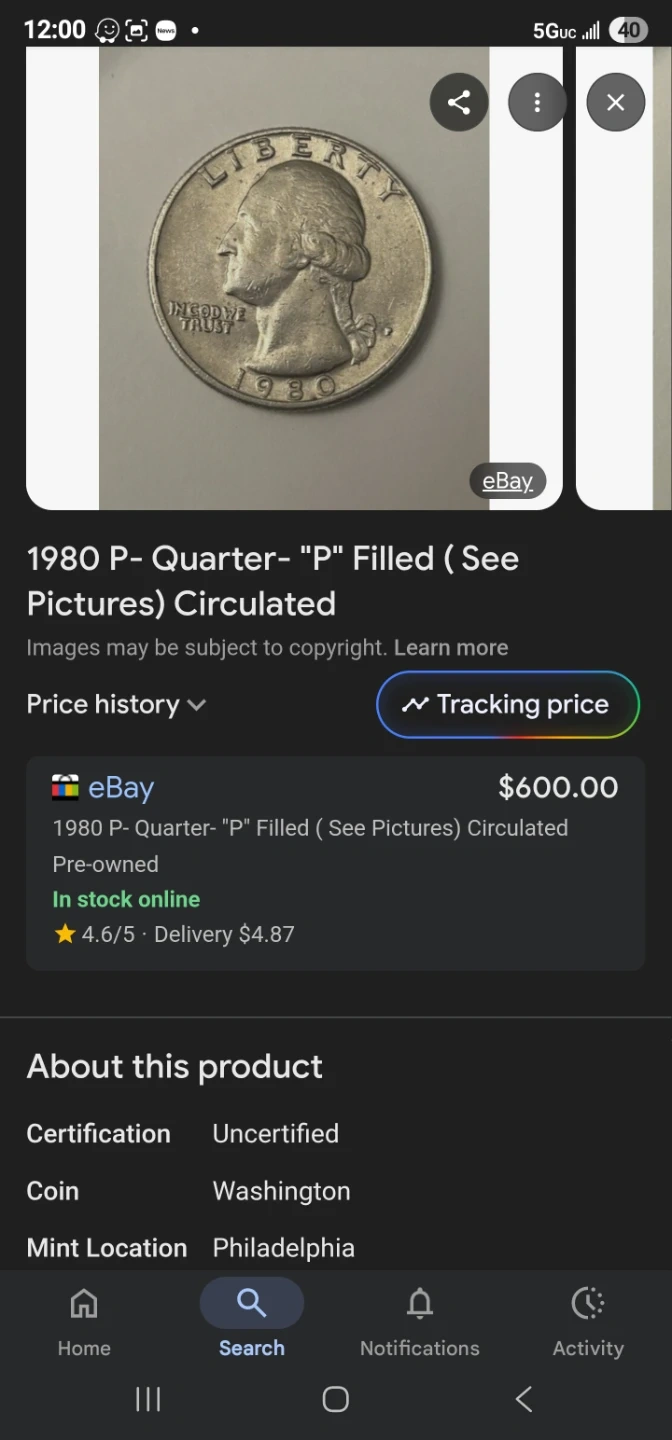
Task: Open the three-dot more options menu
Action: 537,102
